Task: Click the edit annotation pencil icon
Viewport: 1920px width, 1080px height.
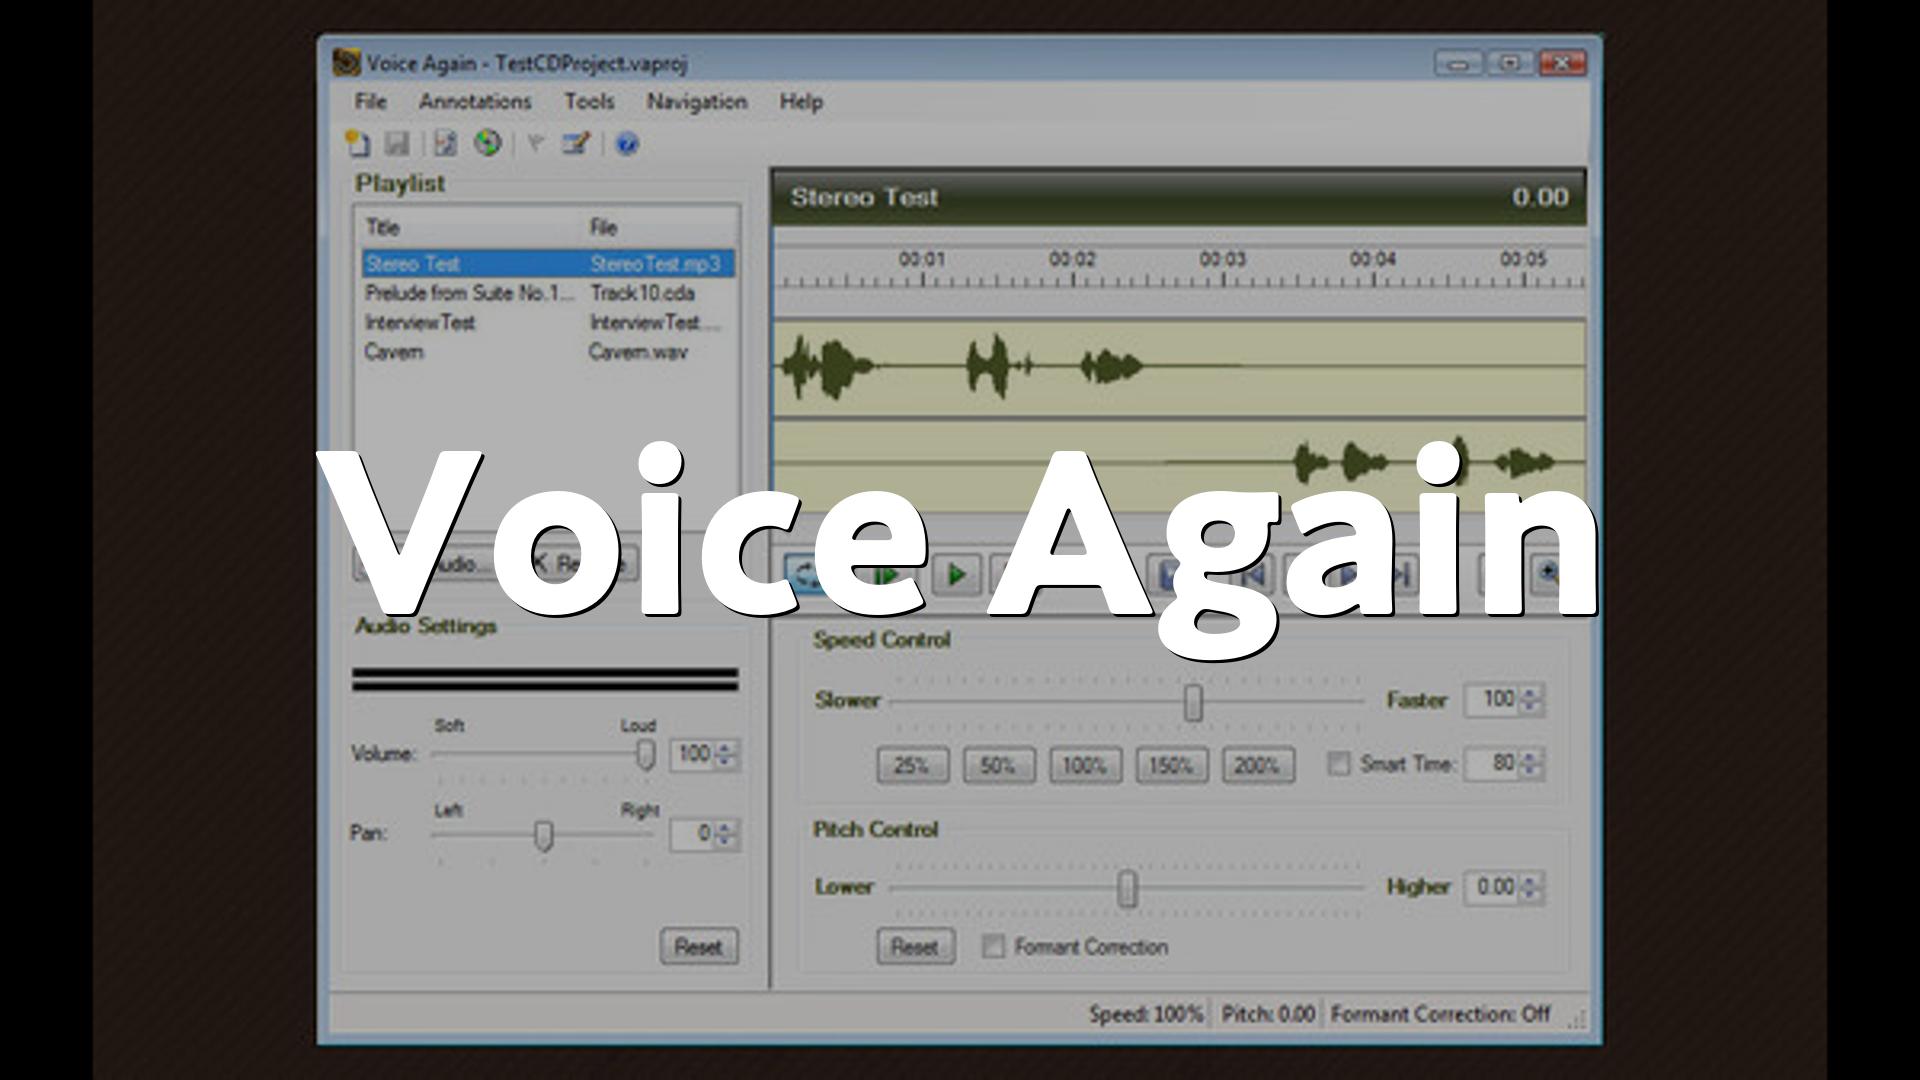Action: (575, 144)
